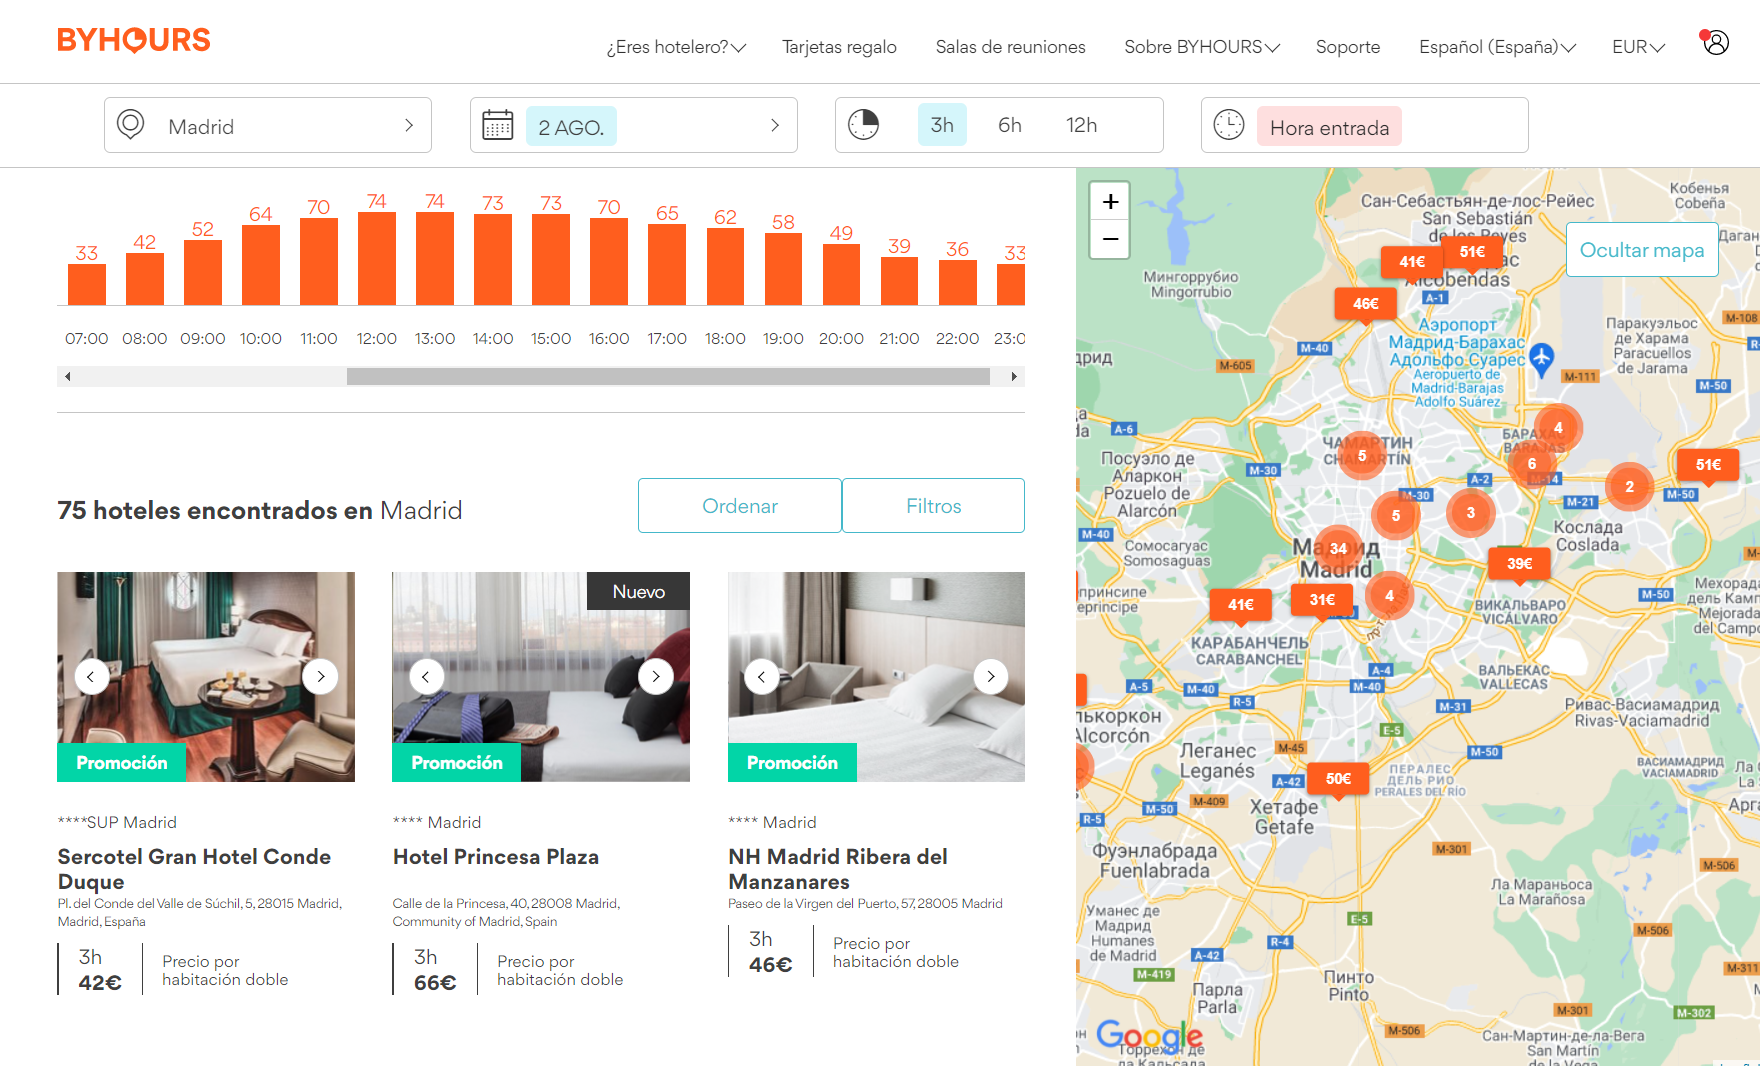
Task: Click the 39€ price marker on map
Action: coord(1520,564)
